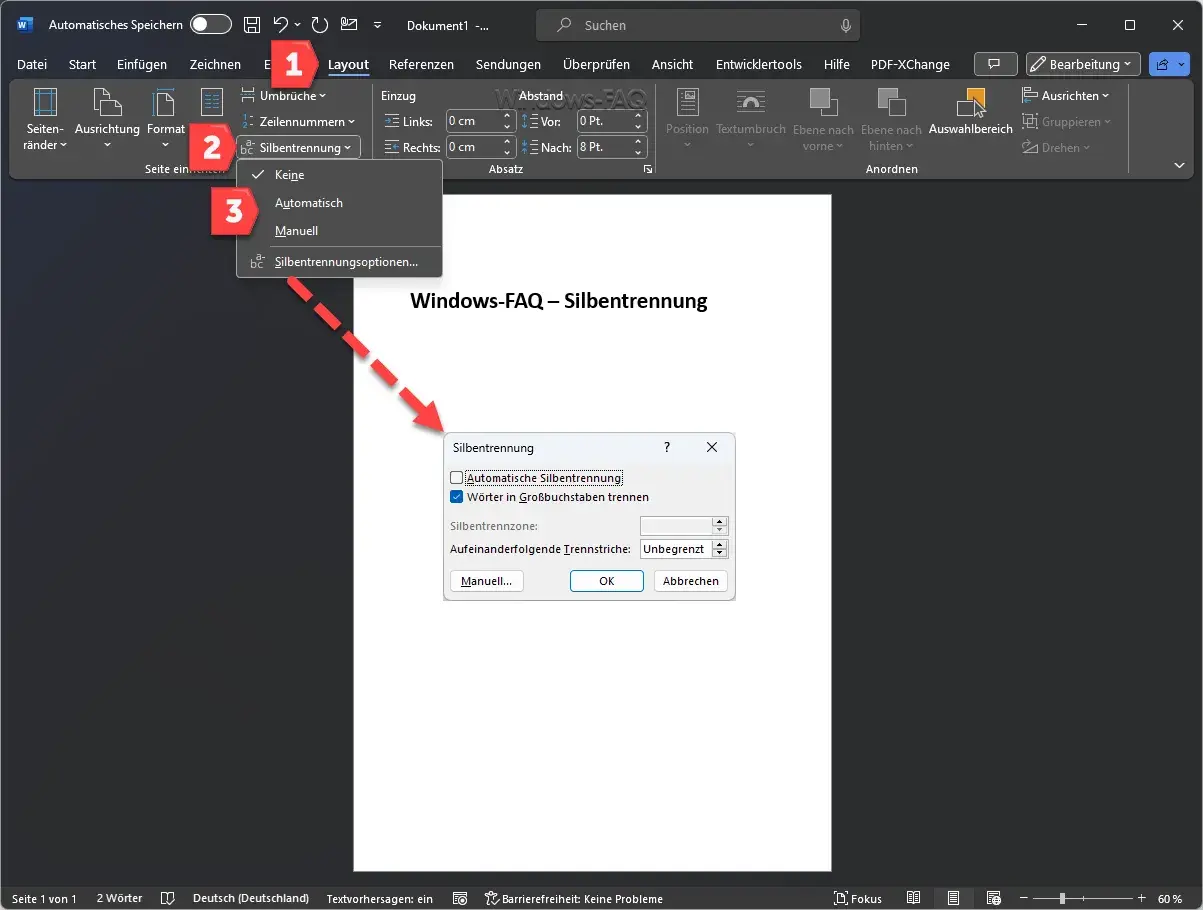Open the Bearbeitung mode dropdown

(1084, 64)
